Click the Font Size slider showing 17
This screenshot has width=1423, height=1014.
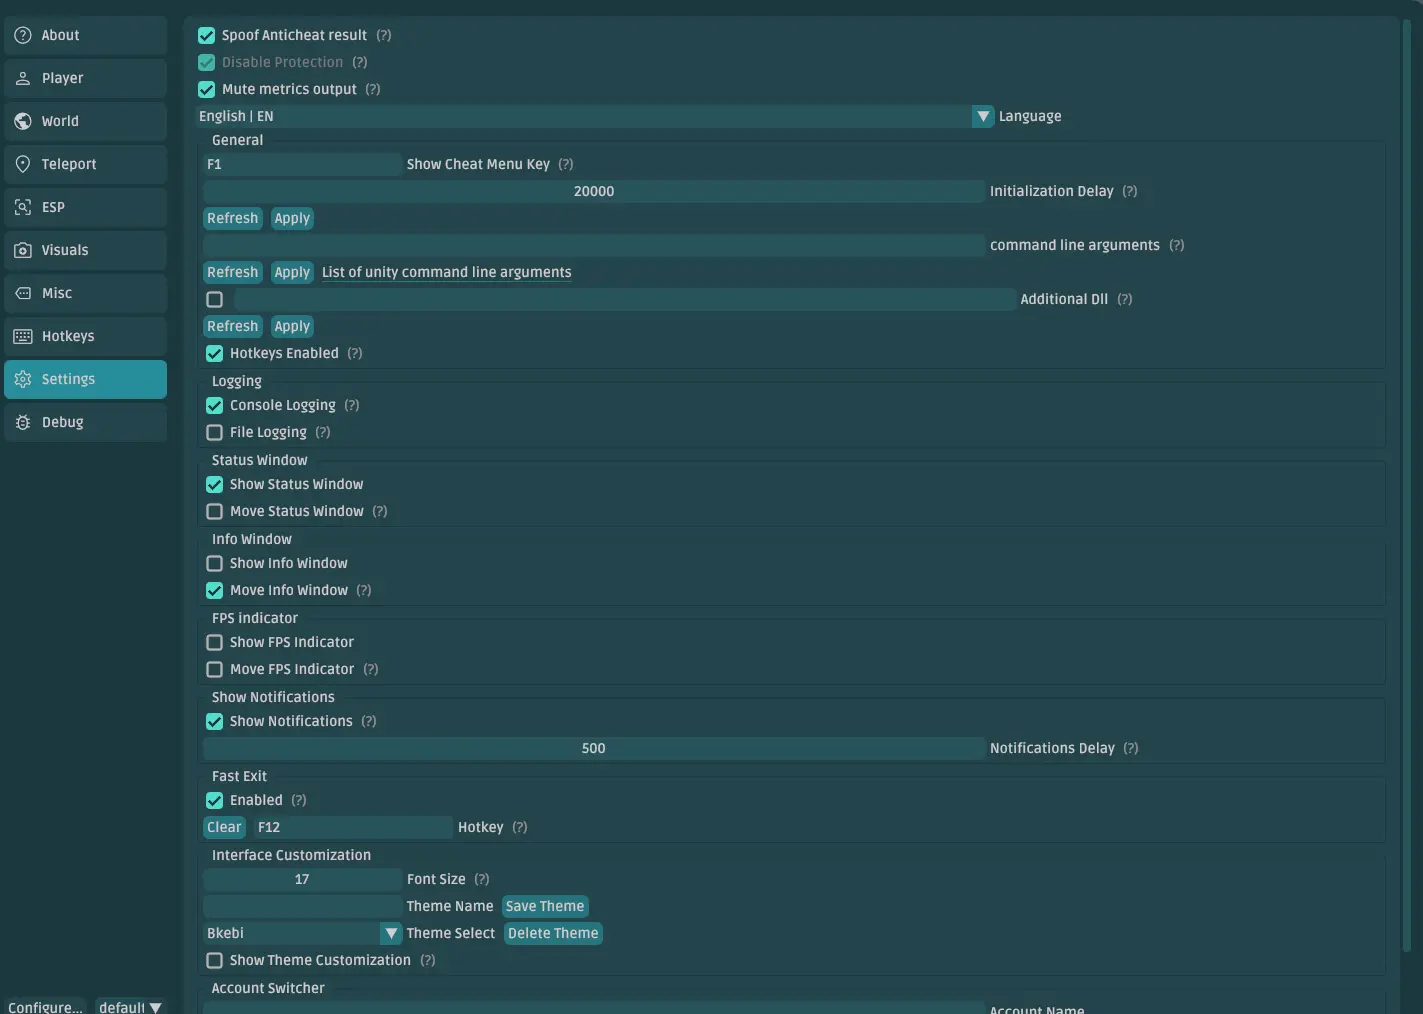click(x=302, y=879)
